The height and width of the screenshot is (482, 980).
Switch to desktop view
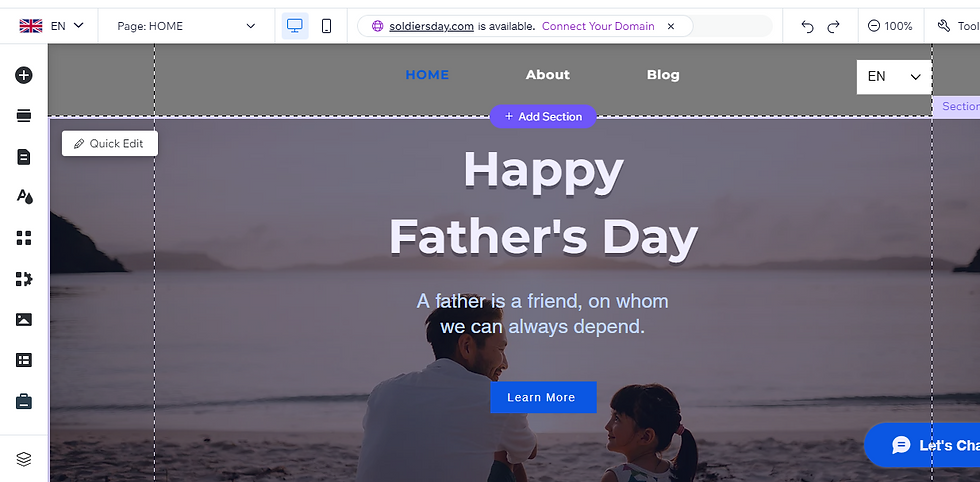pos(295,26)
